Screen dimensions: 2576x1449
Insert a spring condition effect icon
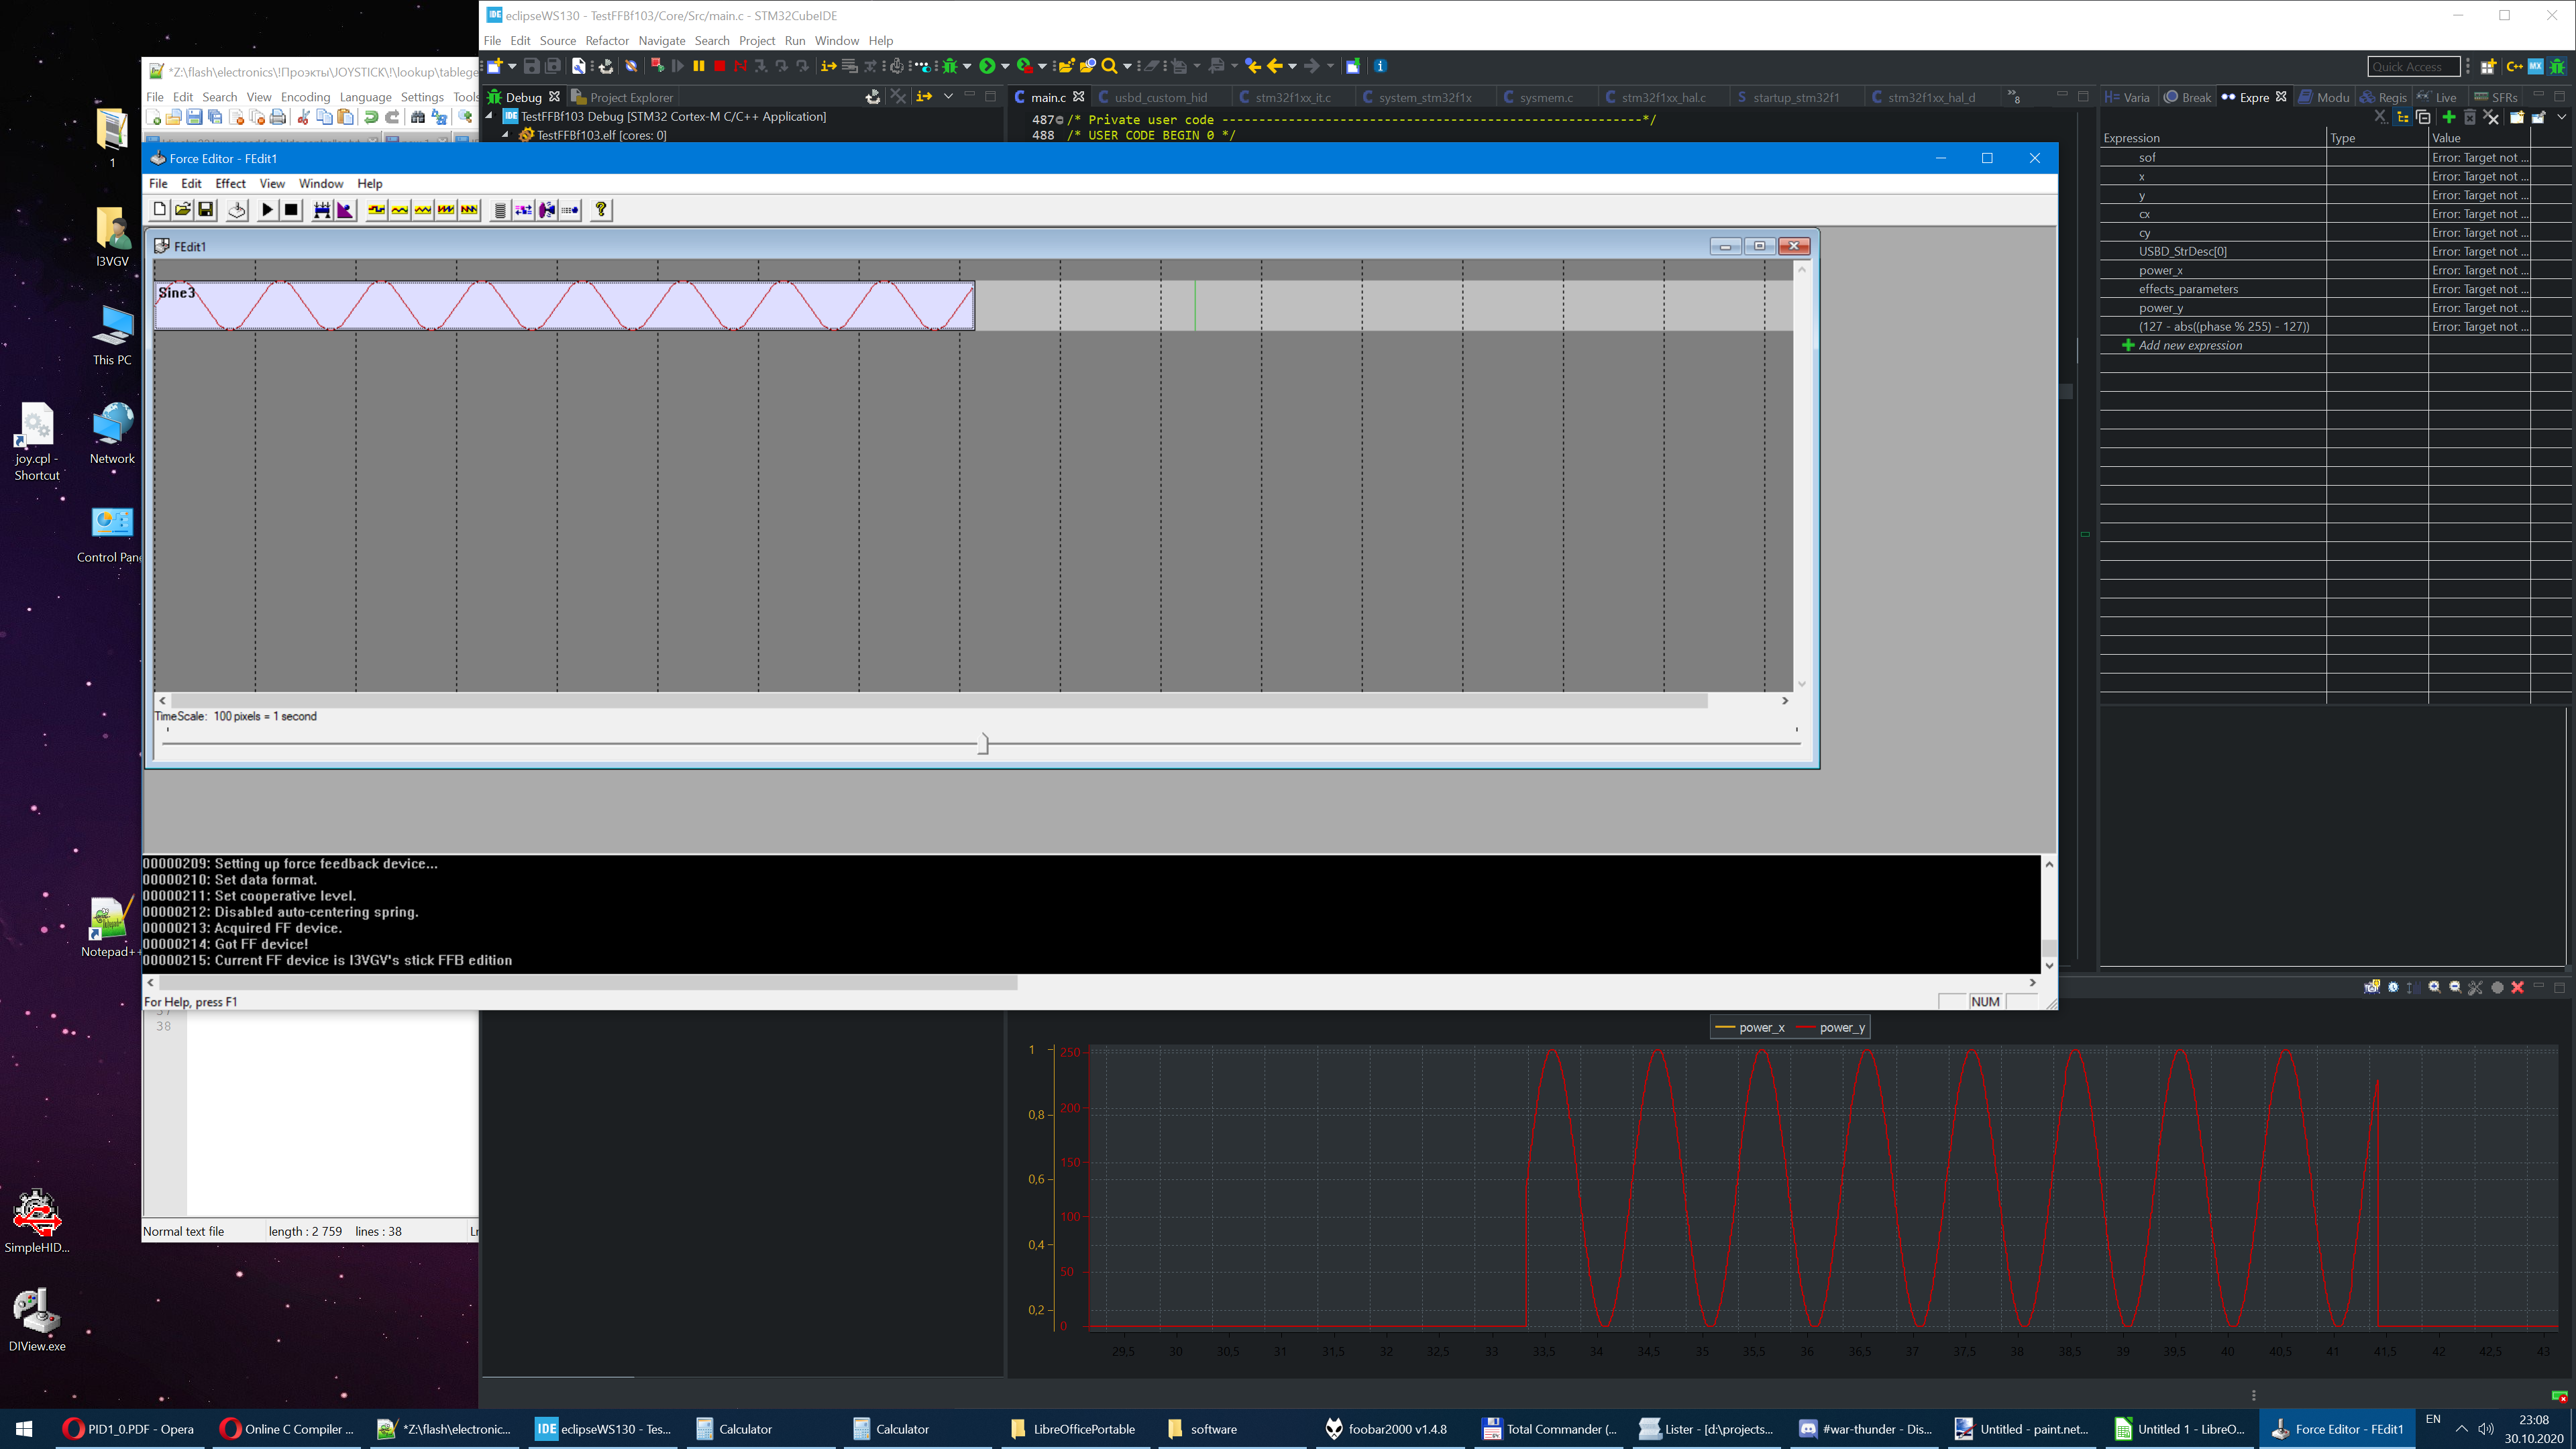tap(500, 209)
